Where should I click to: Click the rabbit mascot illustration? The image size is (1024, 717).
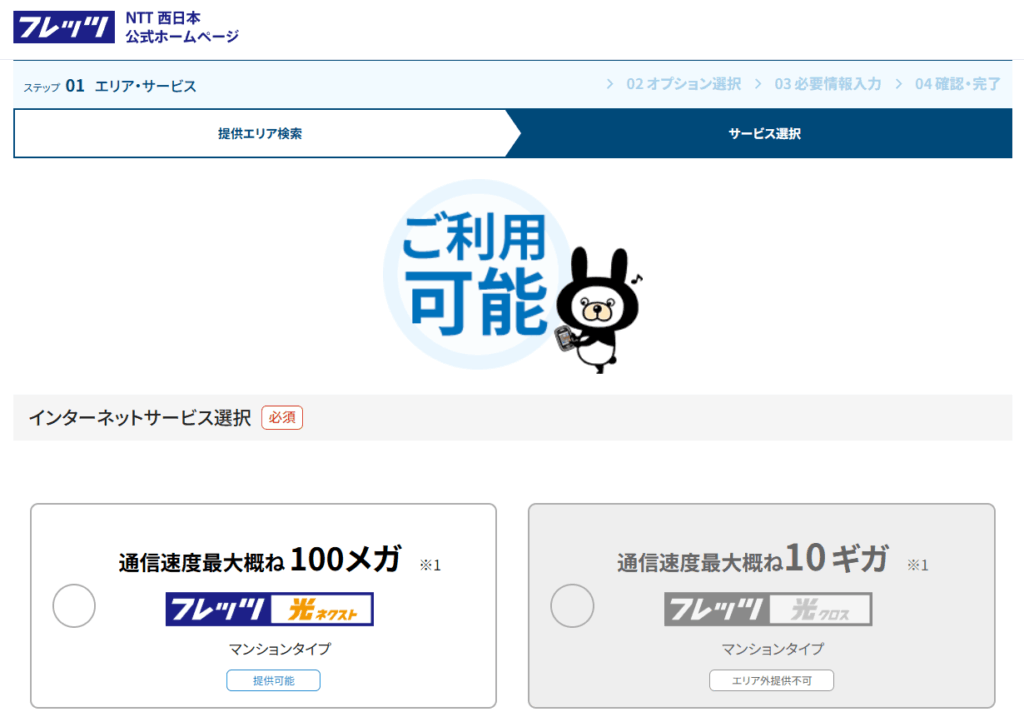click(x=599, y=310)
